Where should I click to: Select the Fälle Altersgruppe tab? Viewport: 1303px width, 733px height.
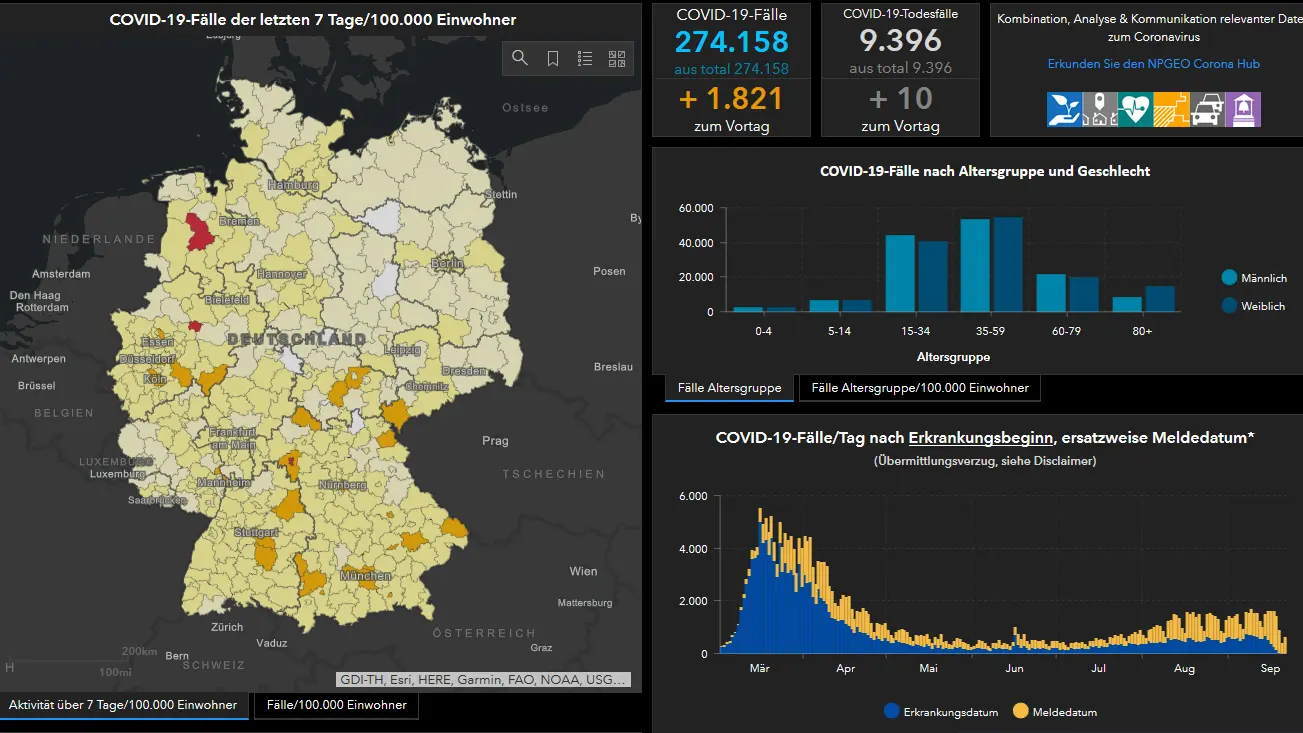[729, 388]
